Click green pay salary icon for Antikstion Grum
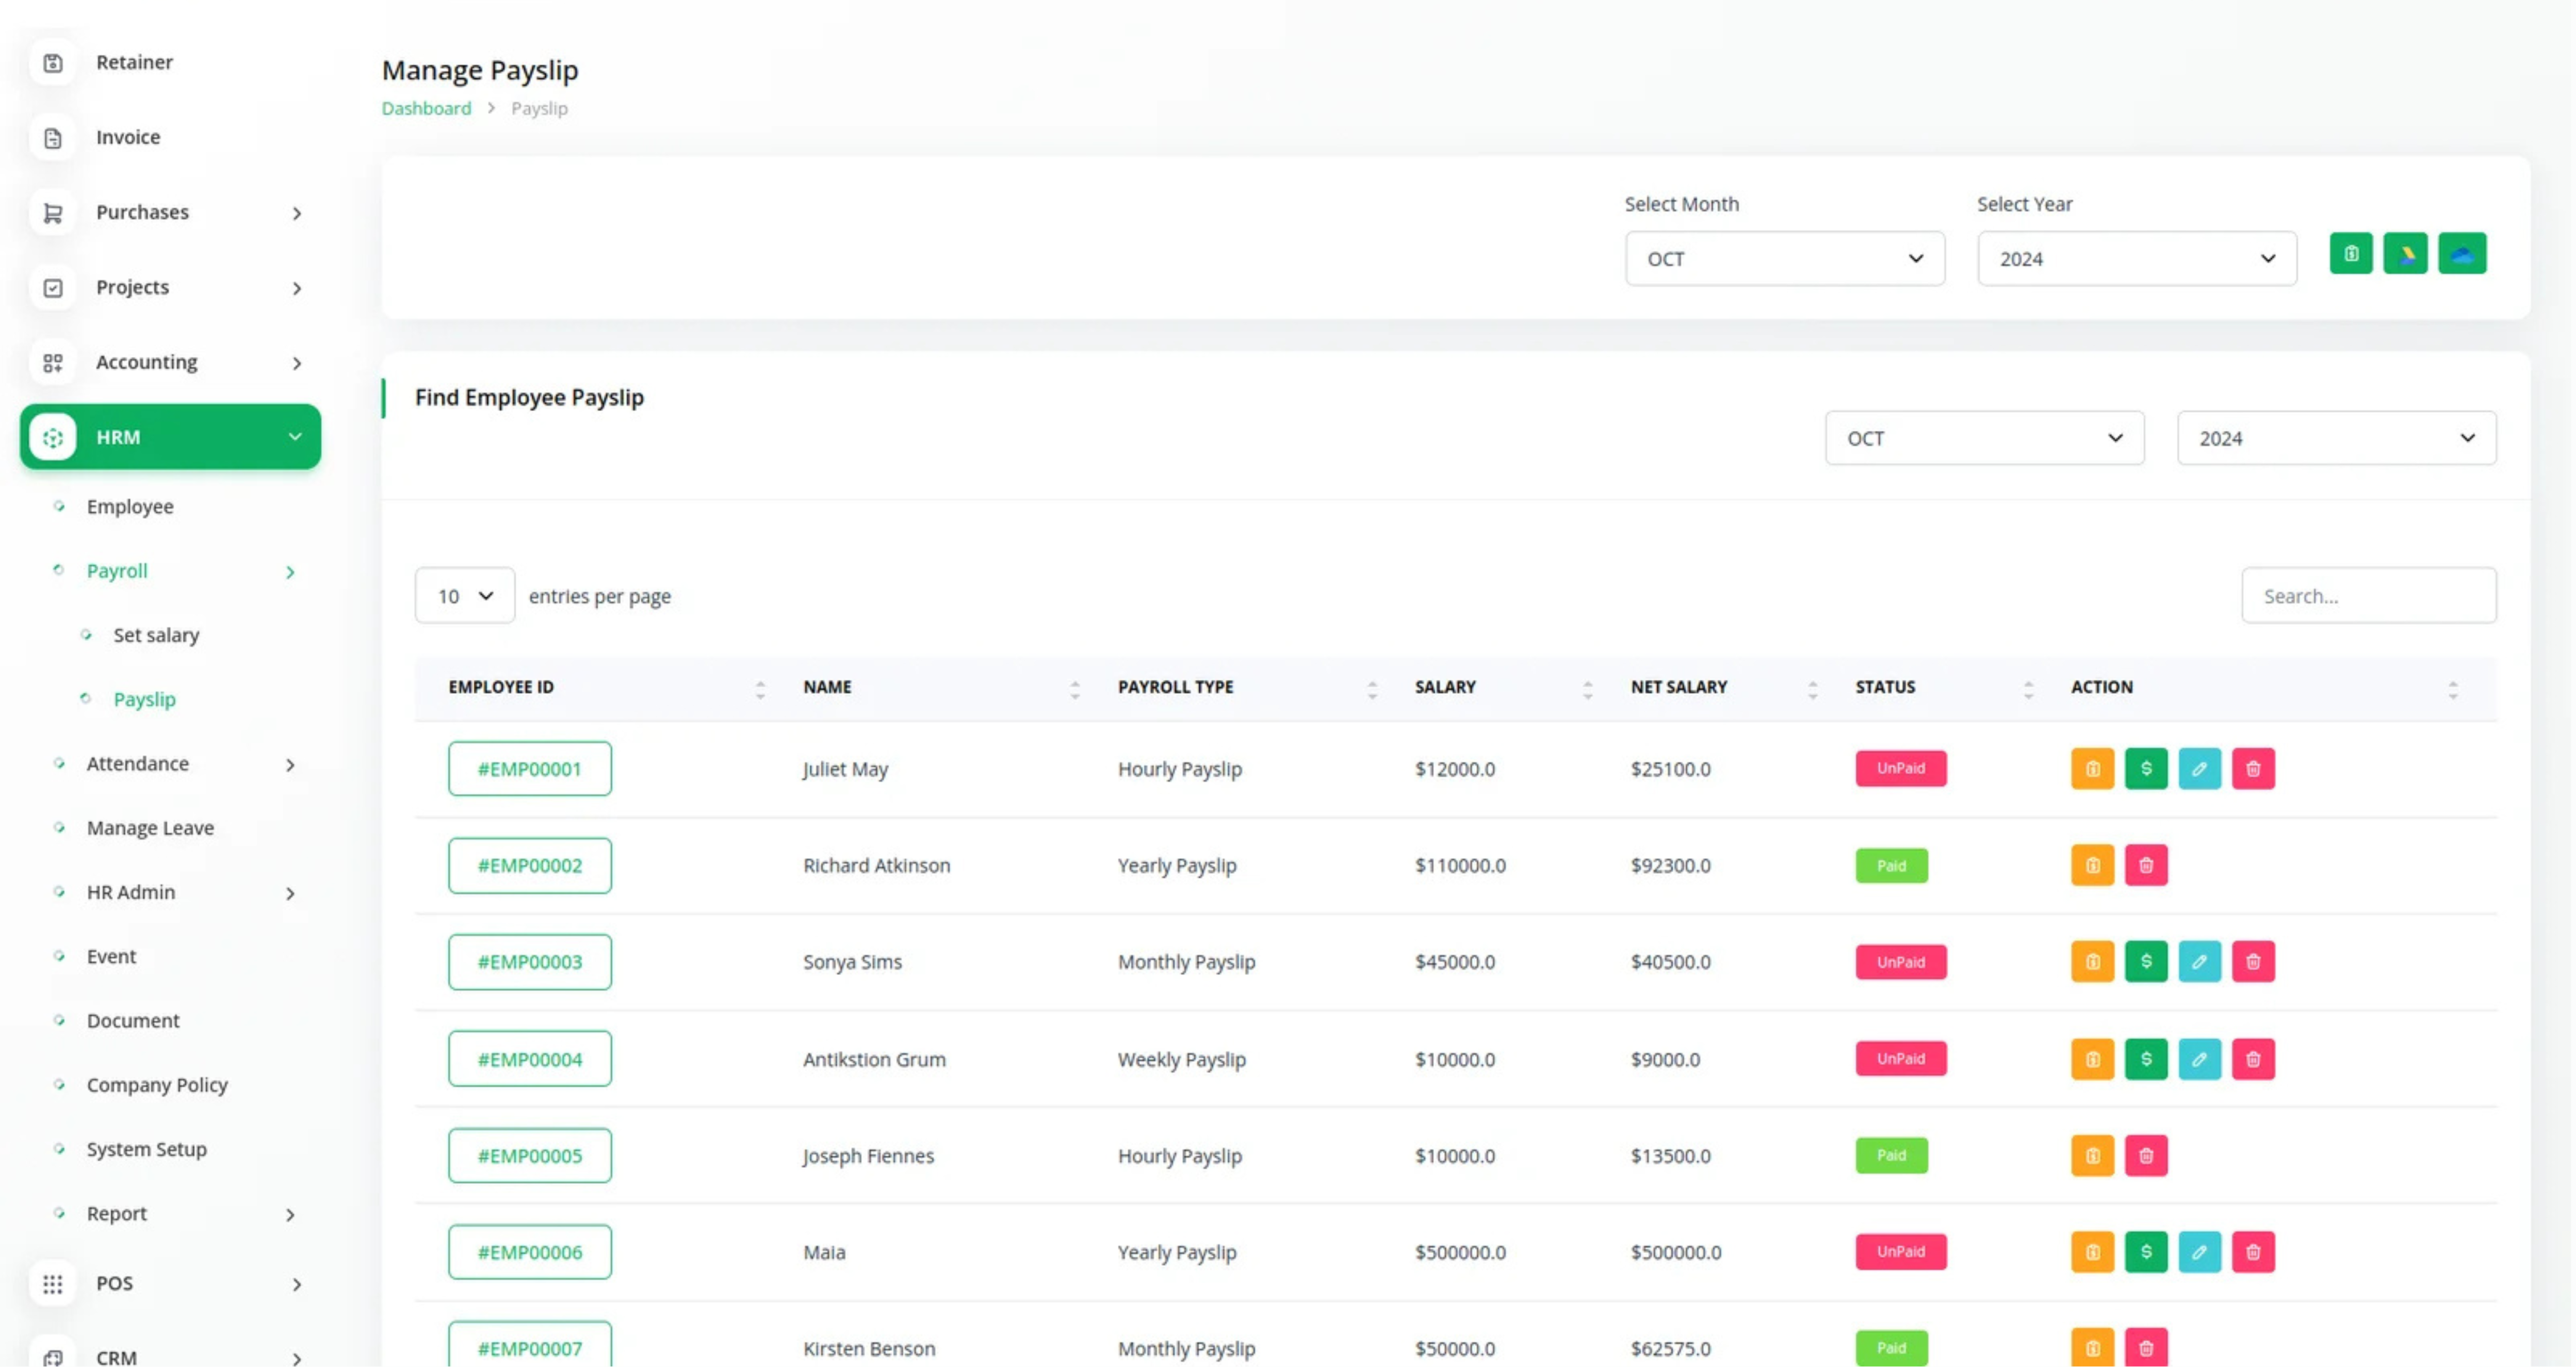Viewport: 2576px width, 1367px height. (2145, 1059)
